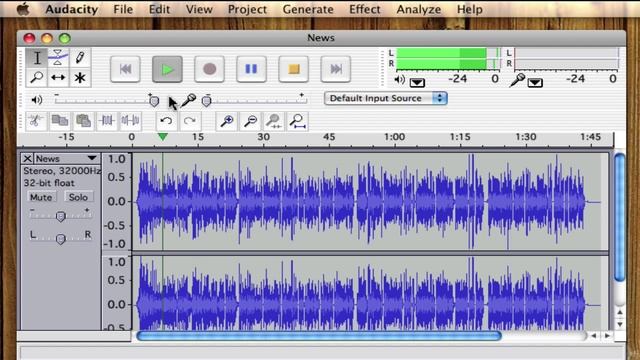Solo the News track

78,197
